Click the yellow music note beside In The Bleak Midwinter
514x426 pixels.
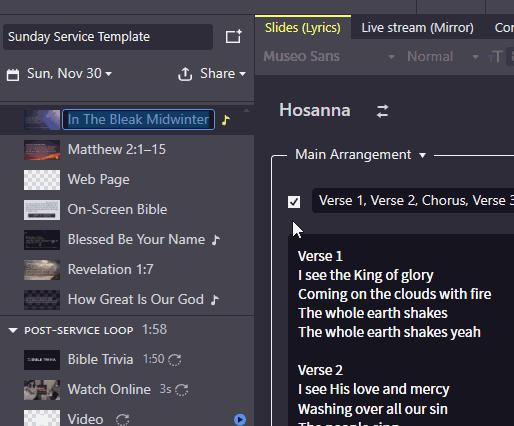(226, 120)
